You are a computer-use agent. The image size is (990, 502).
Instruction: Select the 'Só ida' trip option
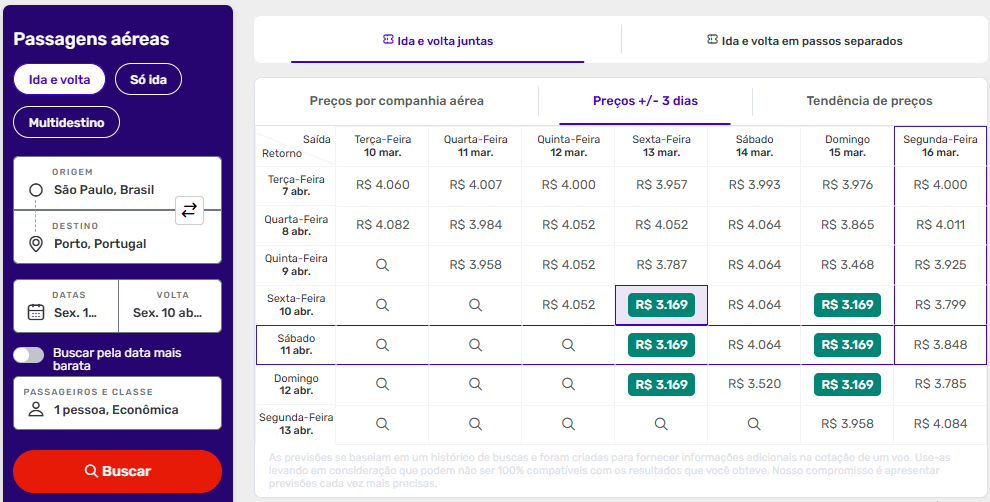coord(148,80)
